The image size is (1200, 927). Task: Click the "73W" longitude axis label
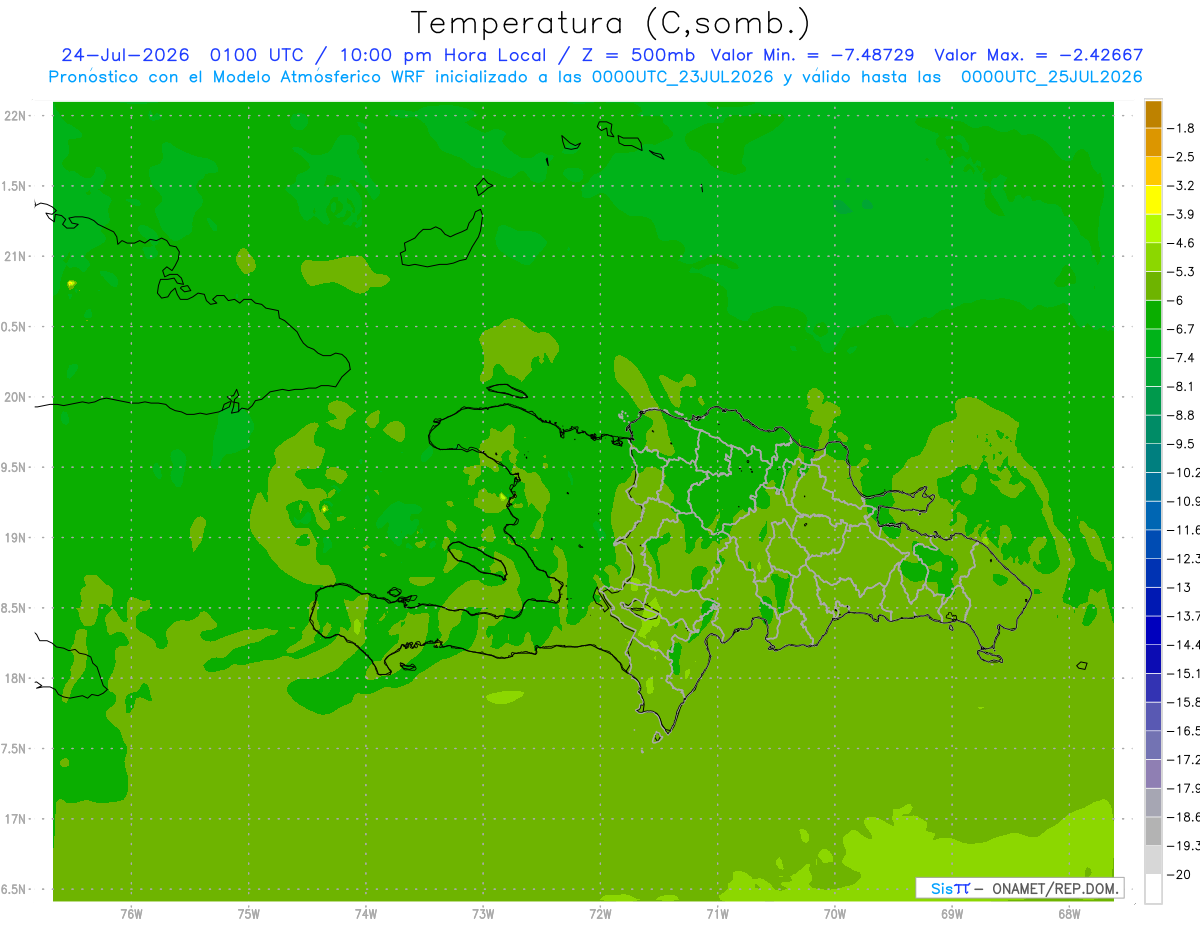click(483, 912)
